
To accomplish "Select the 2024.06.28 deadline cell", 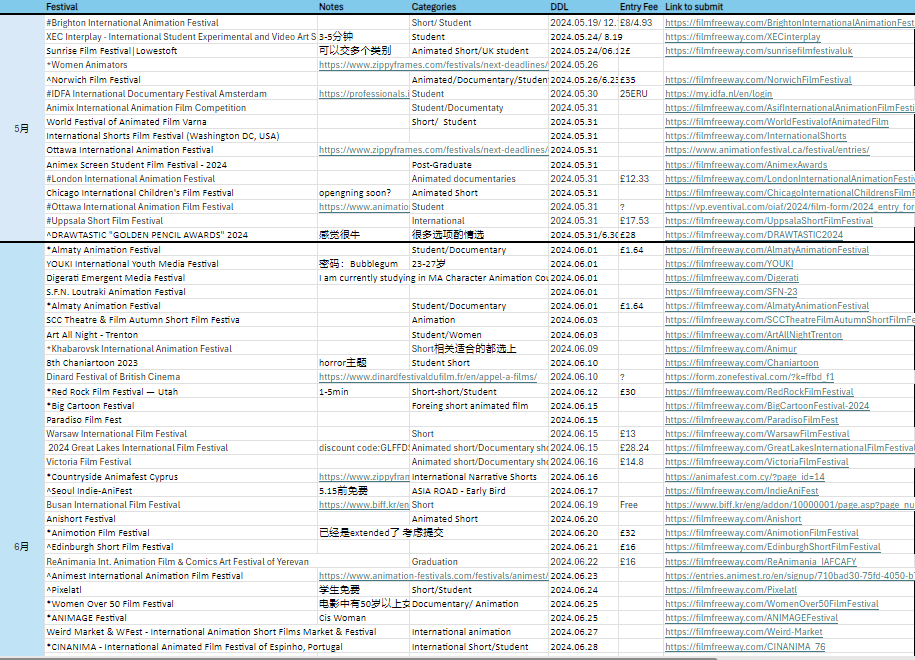I will 584,647.
